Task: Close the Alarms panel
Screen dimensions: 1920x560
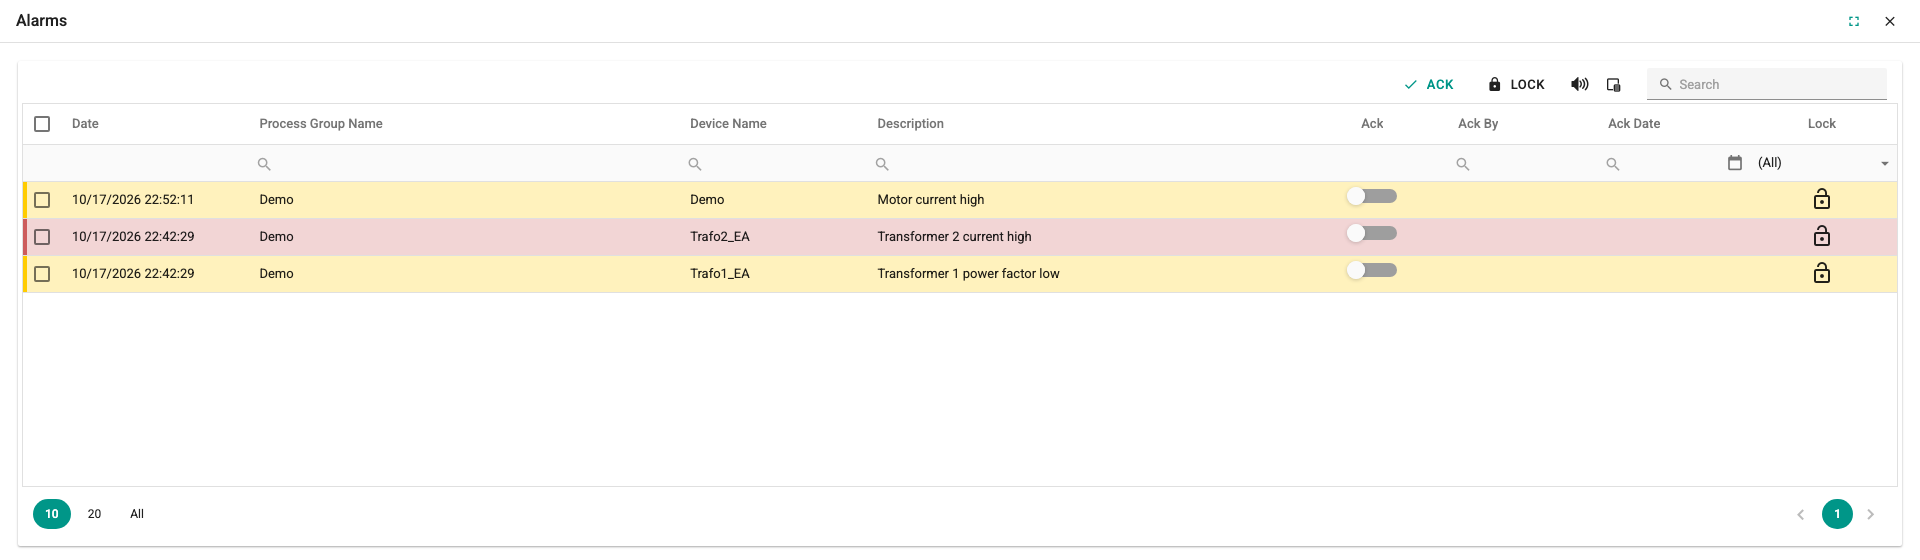Action: coord(1890,21)
